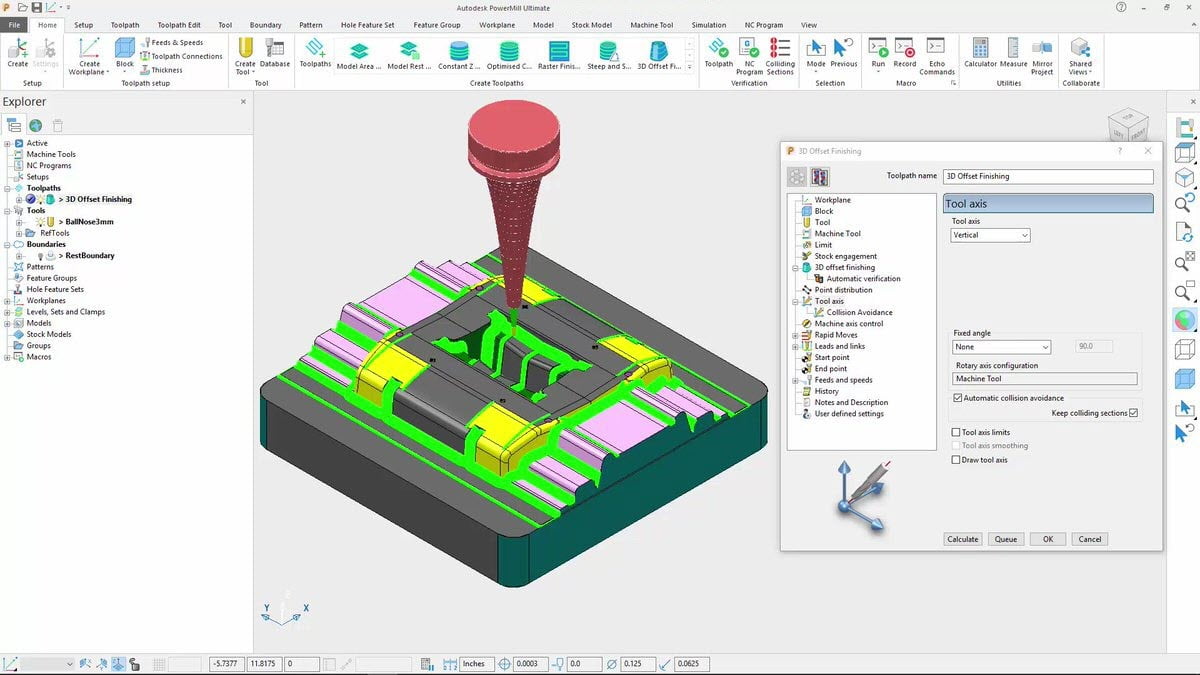The image size is (1200, 675).
Task: Collapse the Boundaries tree node
Action: 7,244
